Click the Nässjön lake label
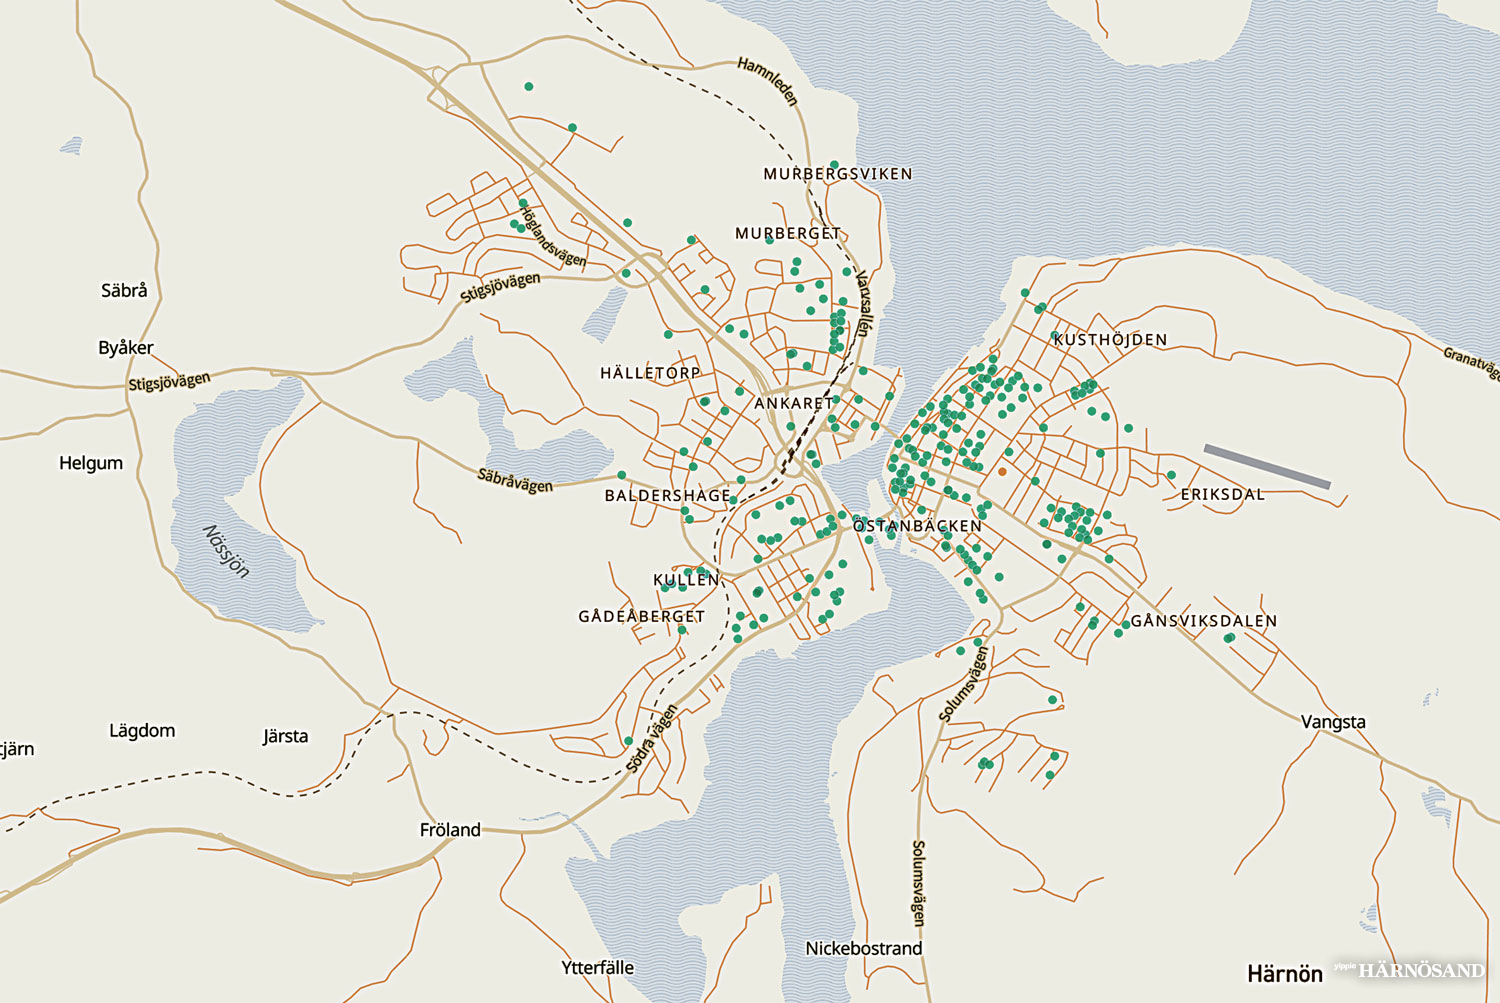 pos(227,550)
